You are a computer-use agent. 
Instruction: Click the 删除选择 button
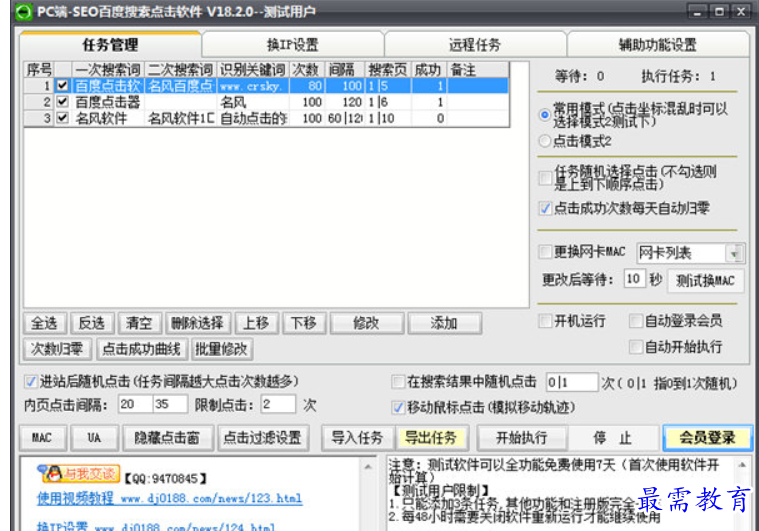pos(197,323)
